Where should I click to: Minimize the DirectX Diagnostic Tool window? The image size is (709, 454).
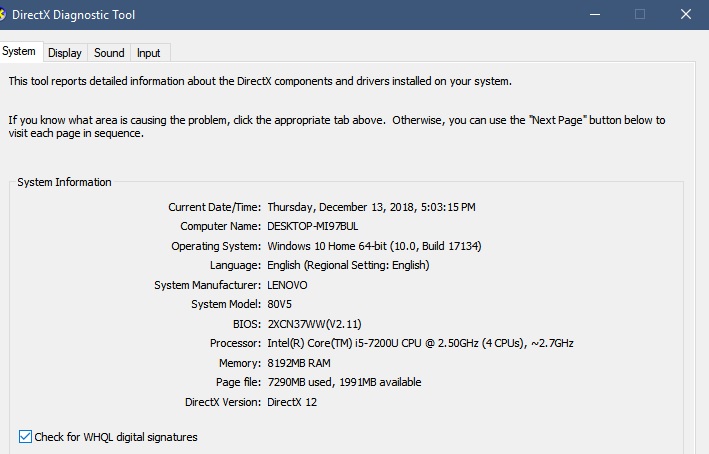(595, 14)
